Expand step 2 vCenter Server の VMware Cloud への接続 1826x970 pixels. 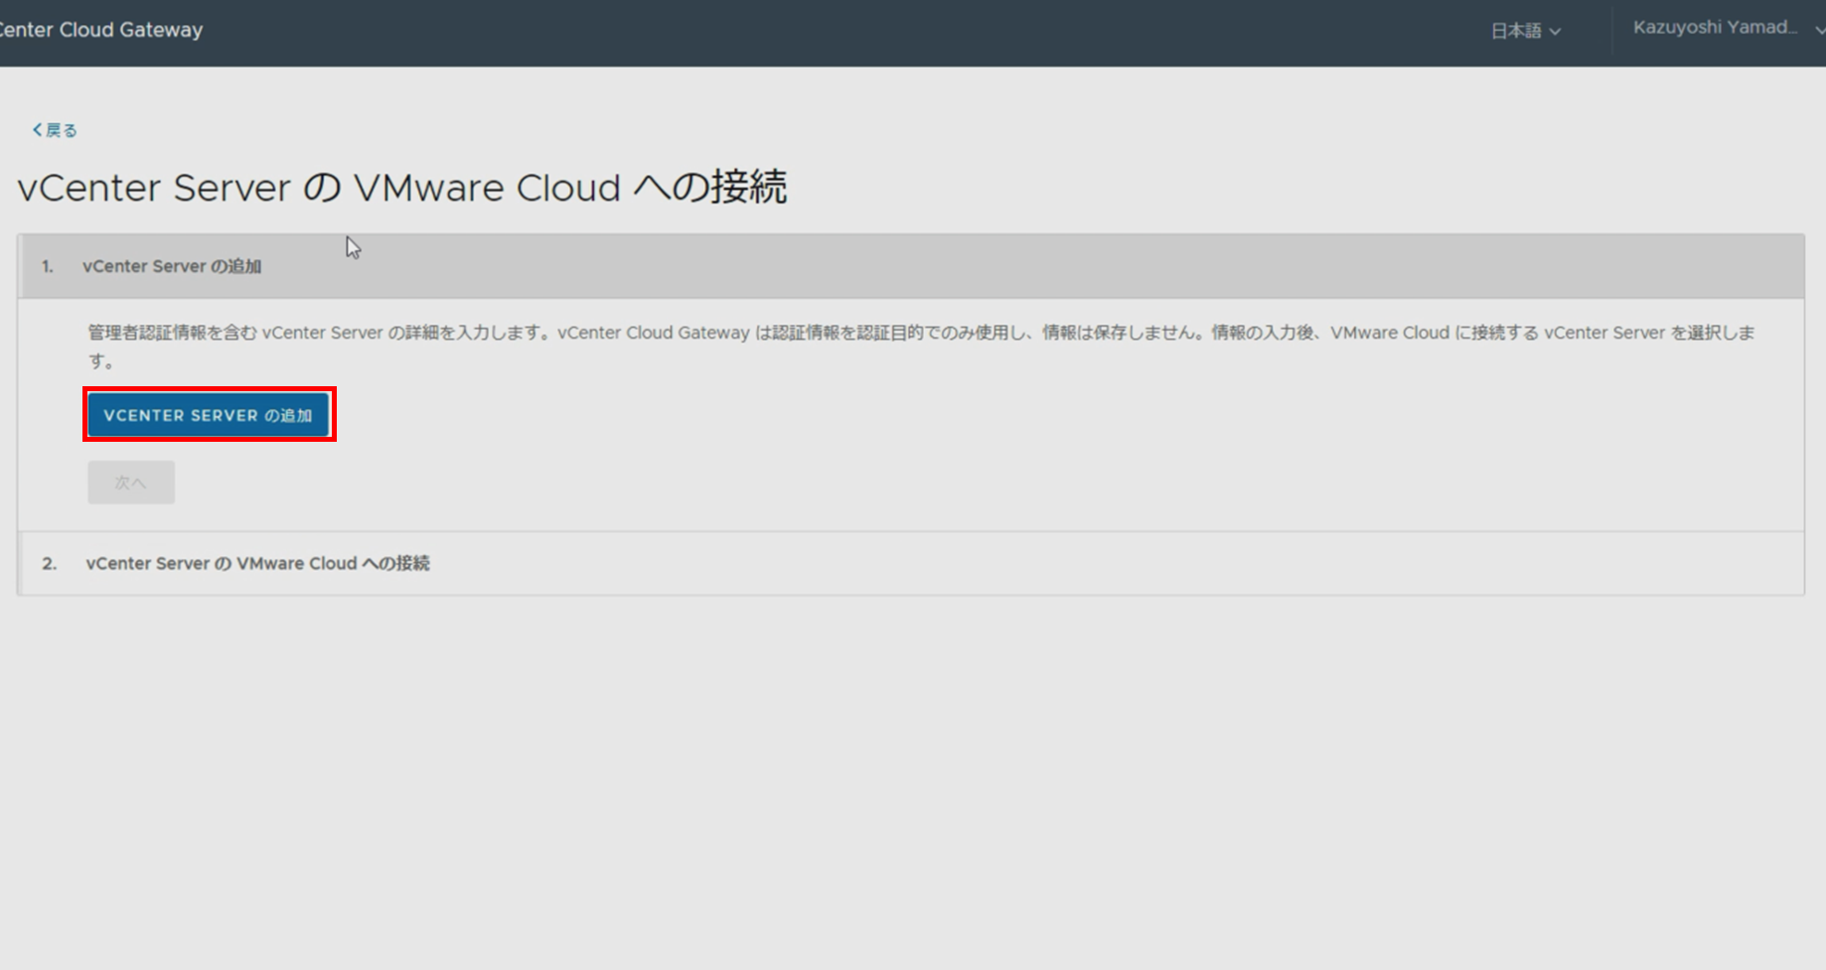tap(911, 563)
